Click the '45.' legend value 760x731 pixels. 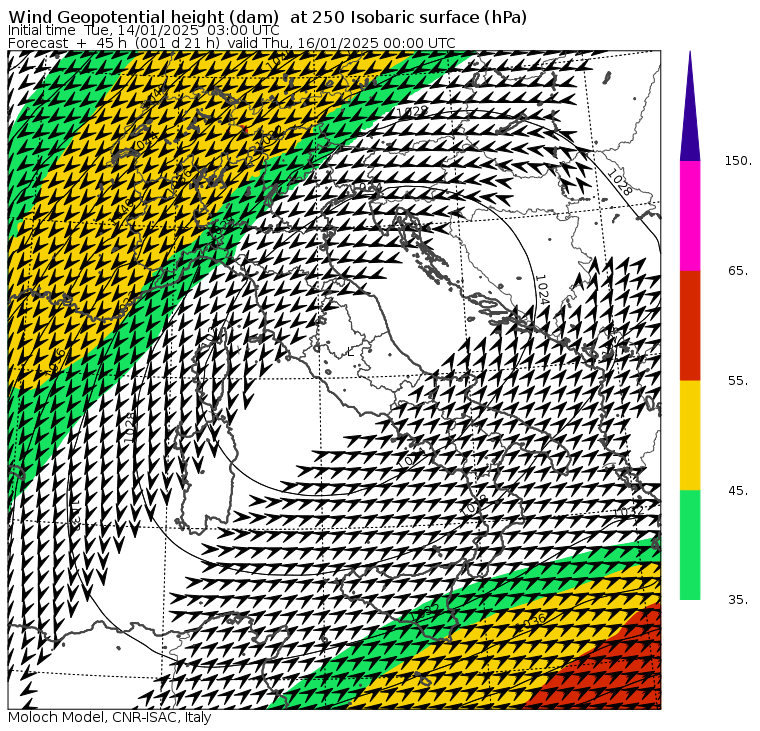coord(738,491)
